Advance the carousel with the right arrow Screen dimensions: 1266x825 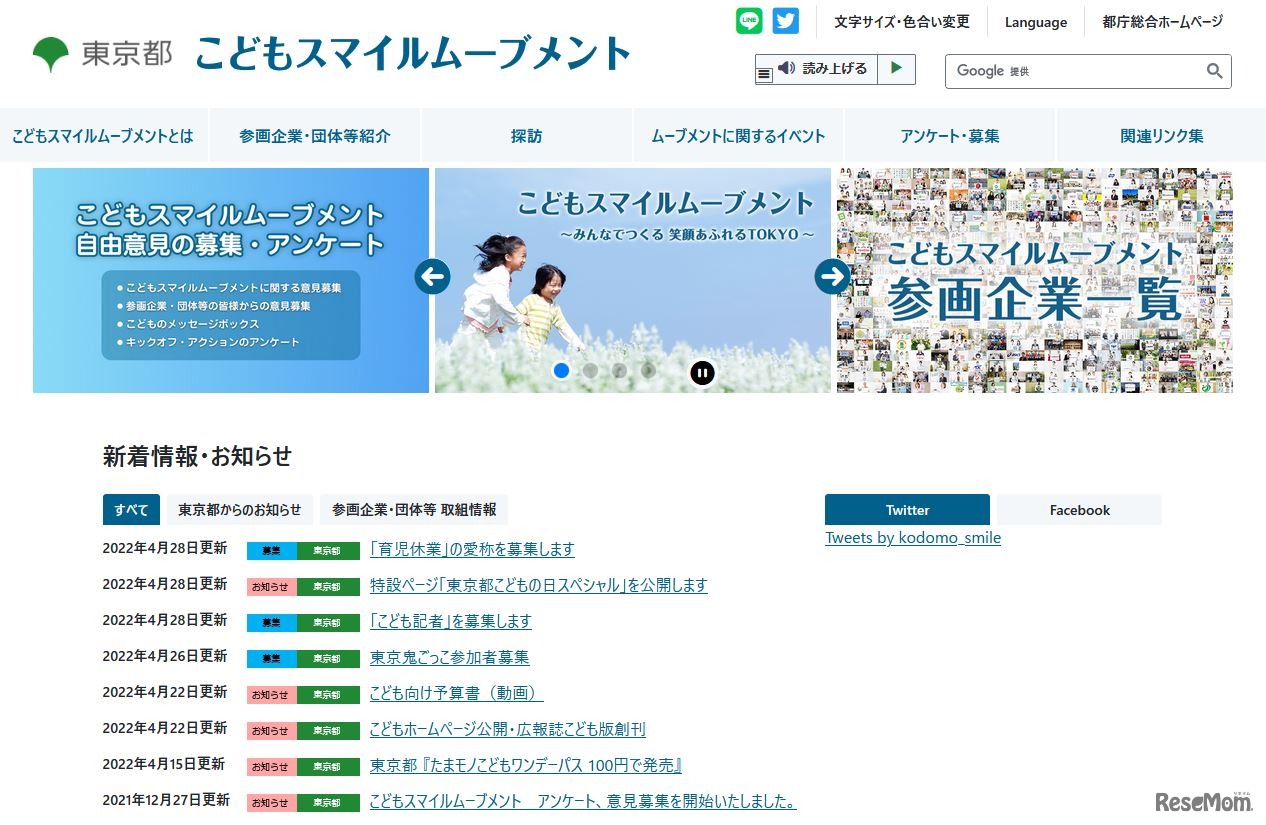pos(833,277)
